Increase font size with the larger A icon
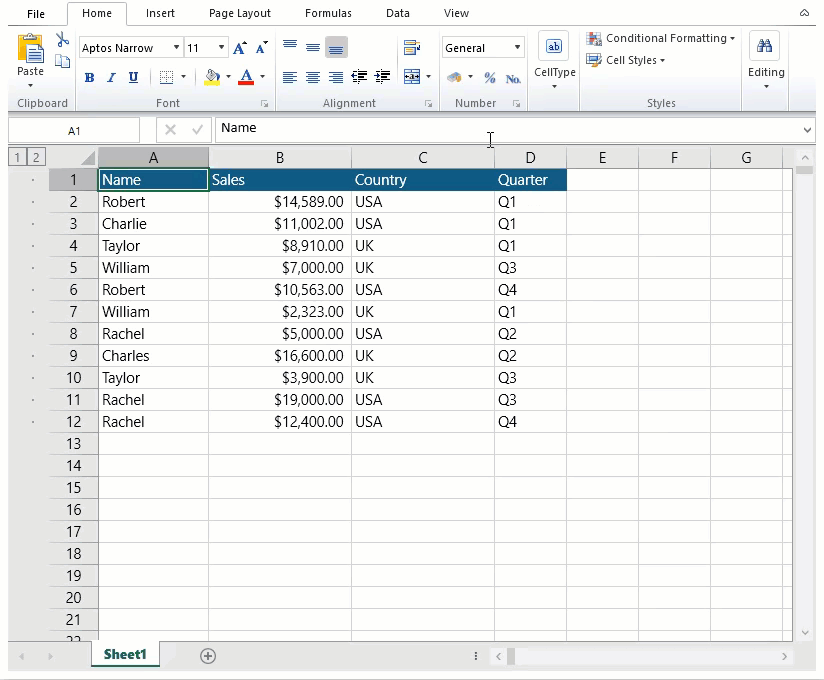 (x=240, y=48)
